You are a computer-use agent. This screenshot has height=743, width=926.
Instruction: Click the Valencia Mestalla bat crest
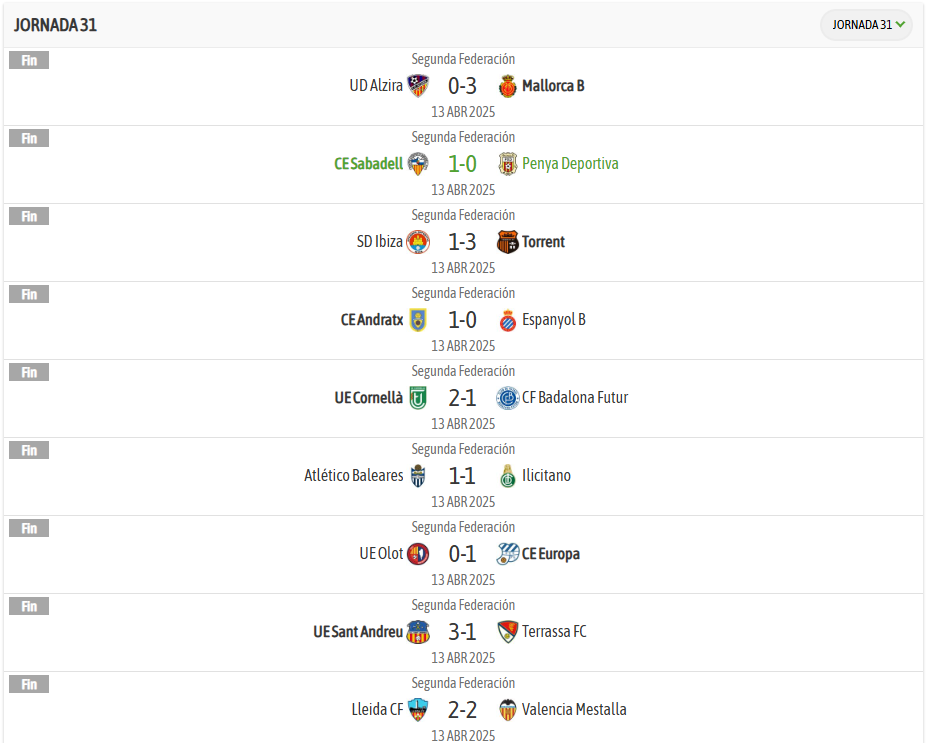[x=508, y=710]
